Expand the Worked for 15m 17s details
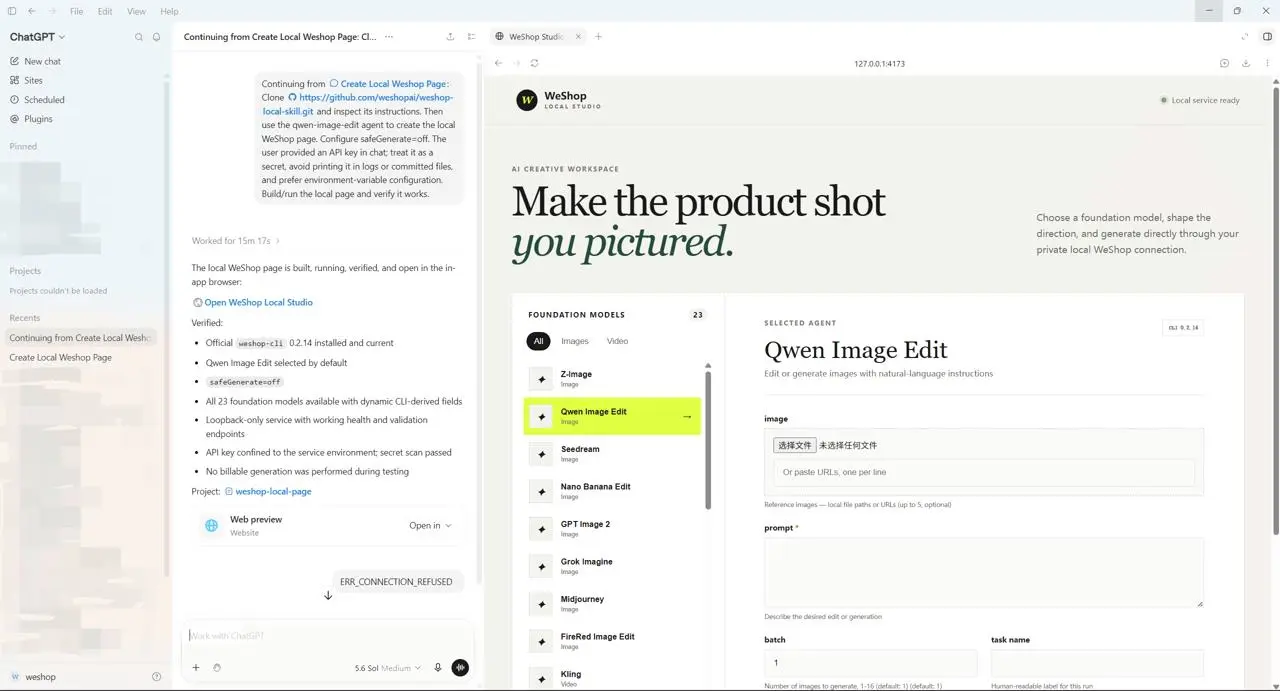 coord(236,241)
